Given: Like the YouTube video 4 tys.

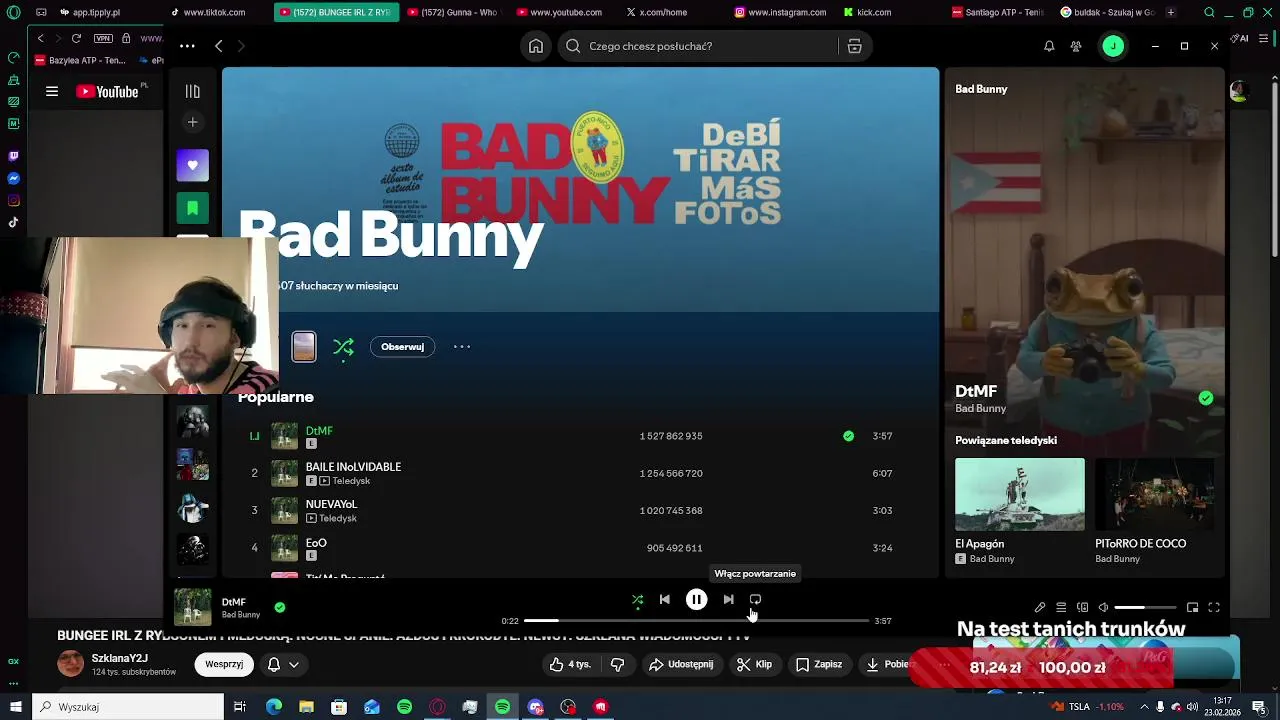Looking at the screenshot, I should pos(571,664).
